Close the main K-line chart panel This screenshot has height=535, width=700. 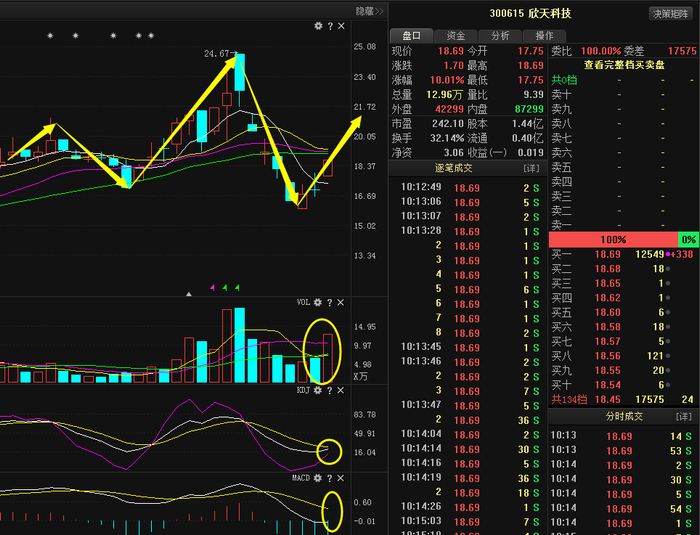(341, 26)
